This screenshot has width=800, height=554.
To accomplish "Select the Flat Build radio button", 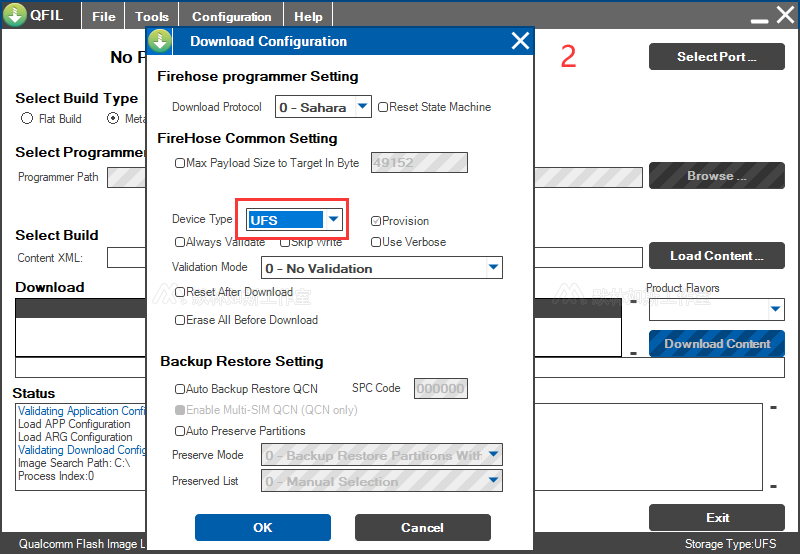I will click(x=27, y=118).
